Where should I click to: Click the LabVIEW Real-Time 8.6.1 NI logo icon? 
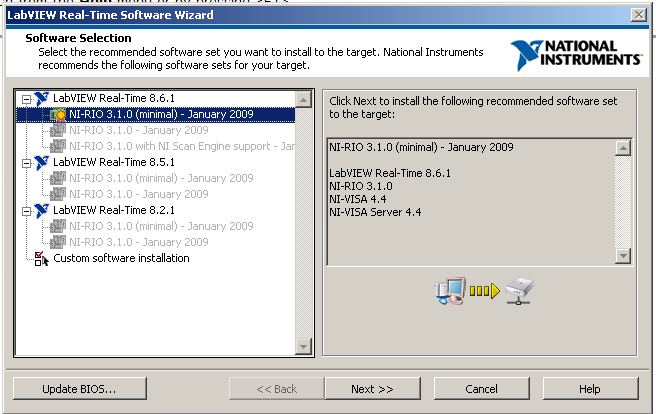coord(42,99)
